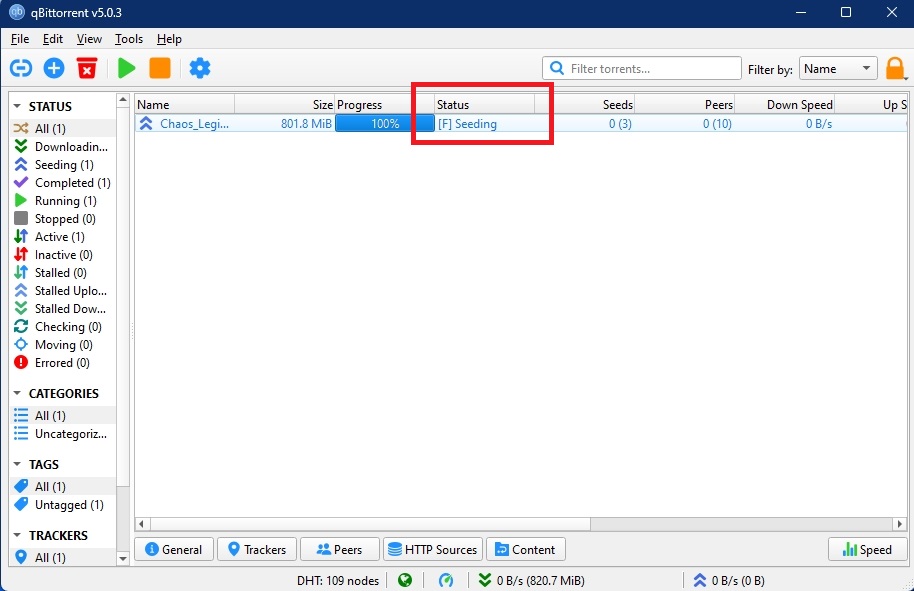
Task: Select All (1) under STATUS
Action: coord(63,128)
